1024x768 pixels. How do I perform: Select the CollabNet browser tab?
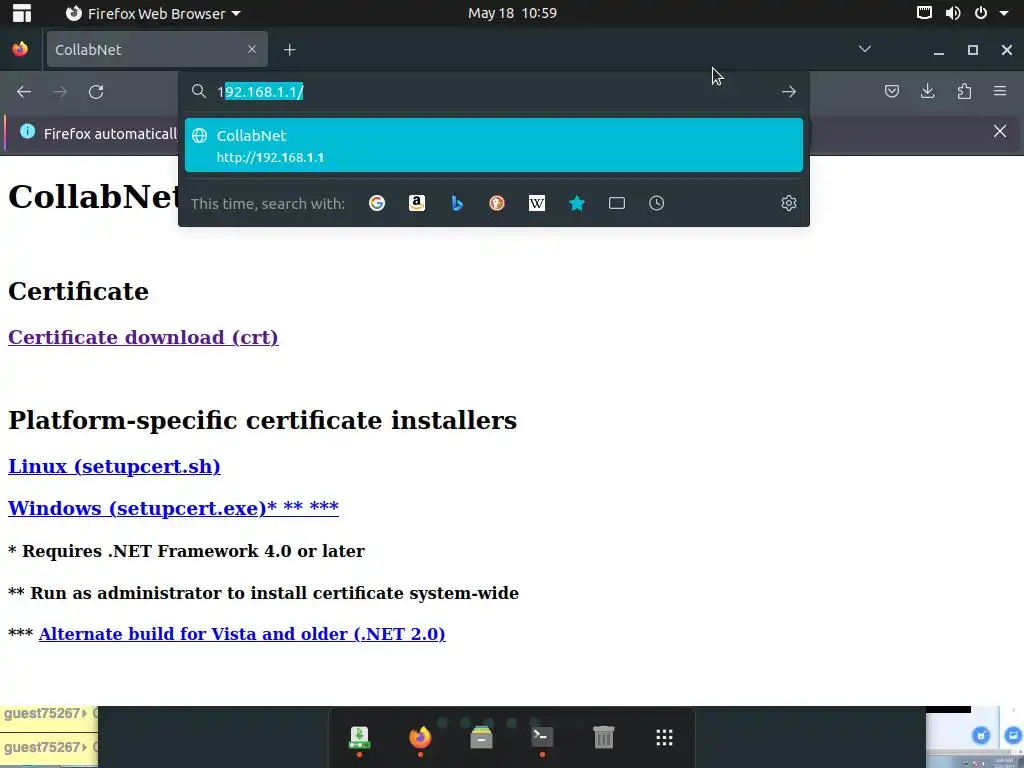[157, 49]
